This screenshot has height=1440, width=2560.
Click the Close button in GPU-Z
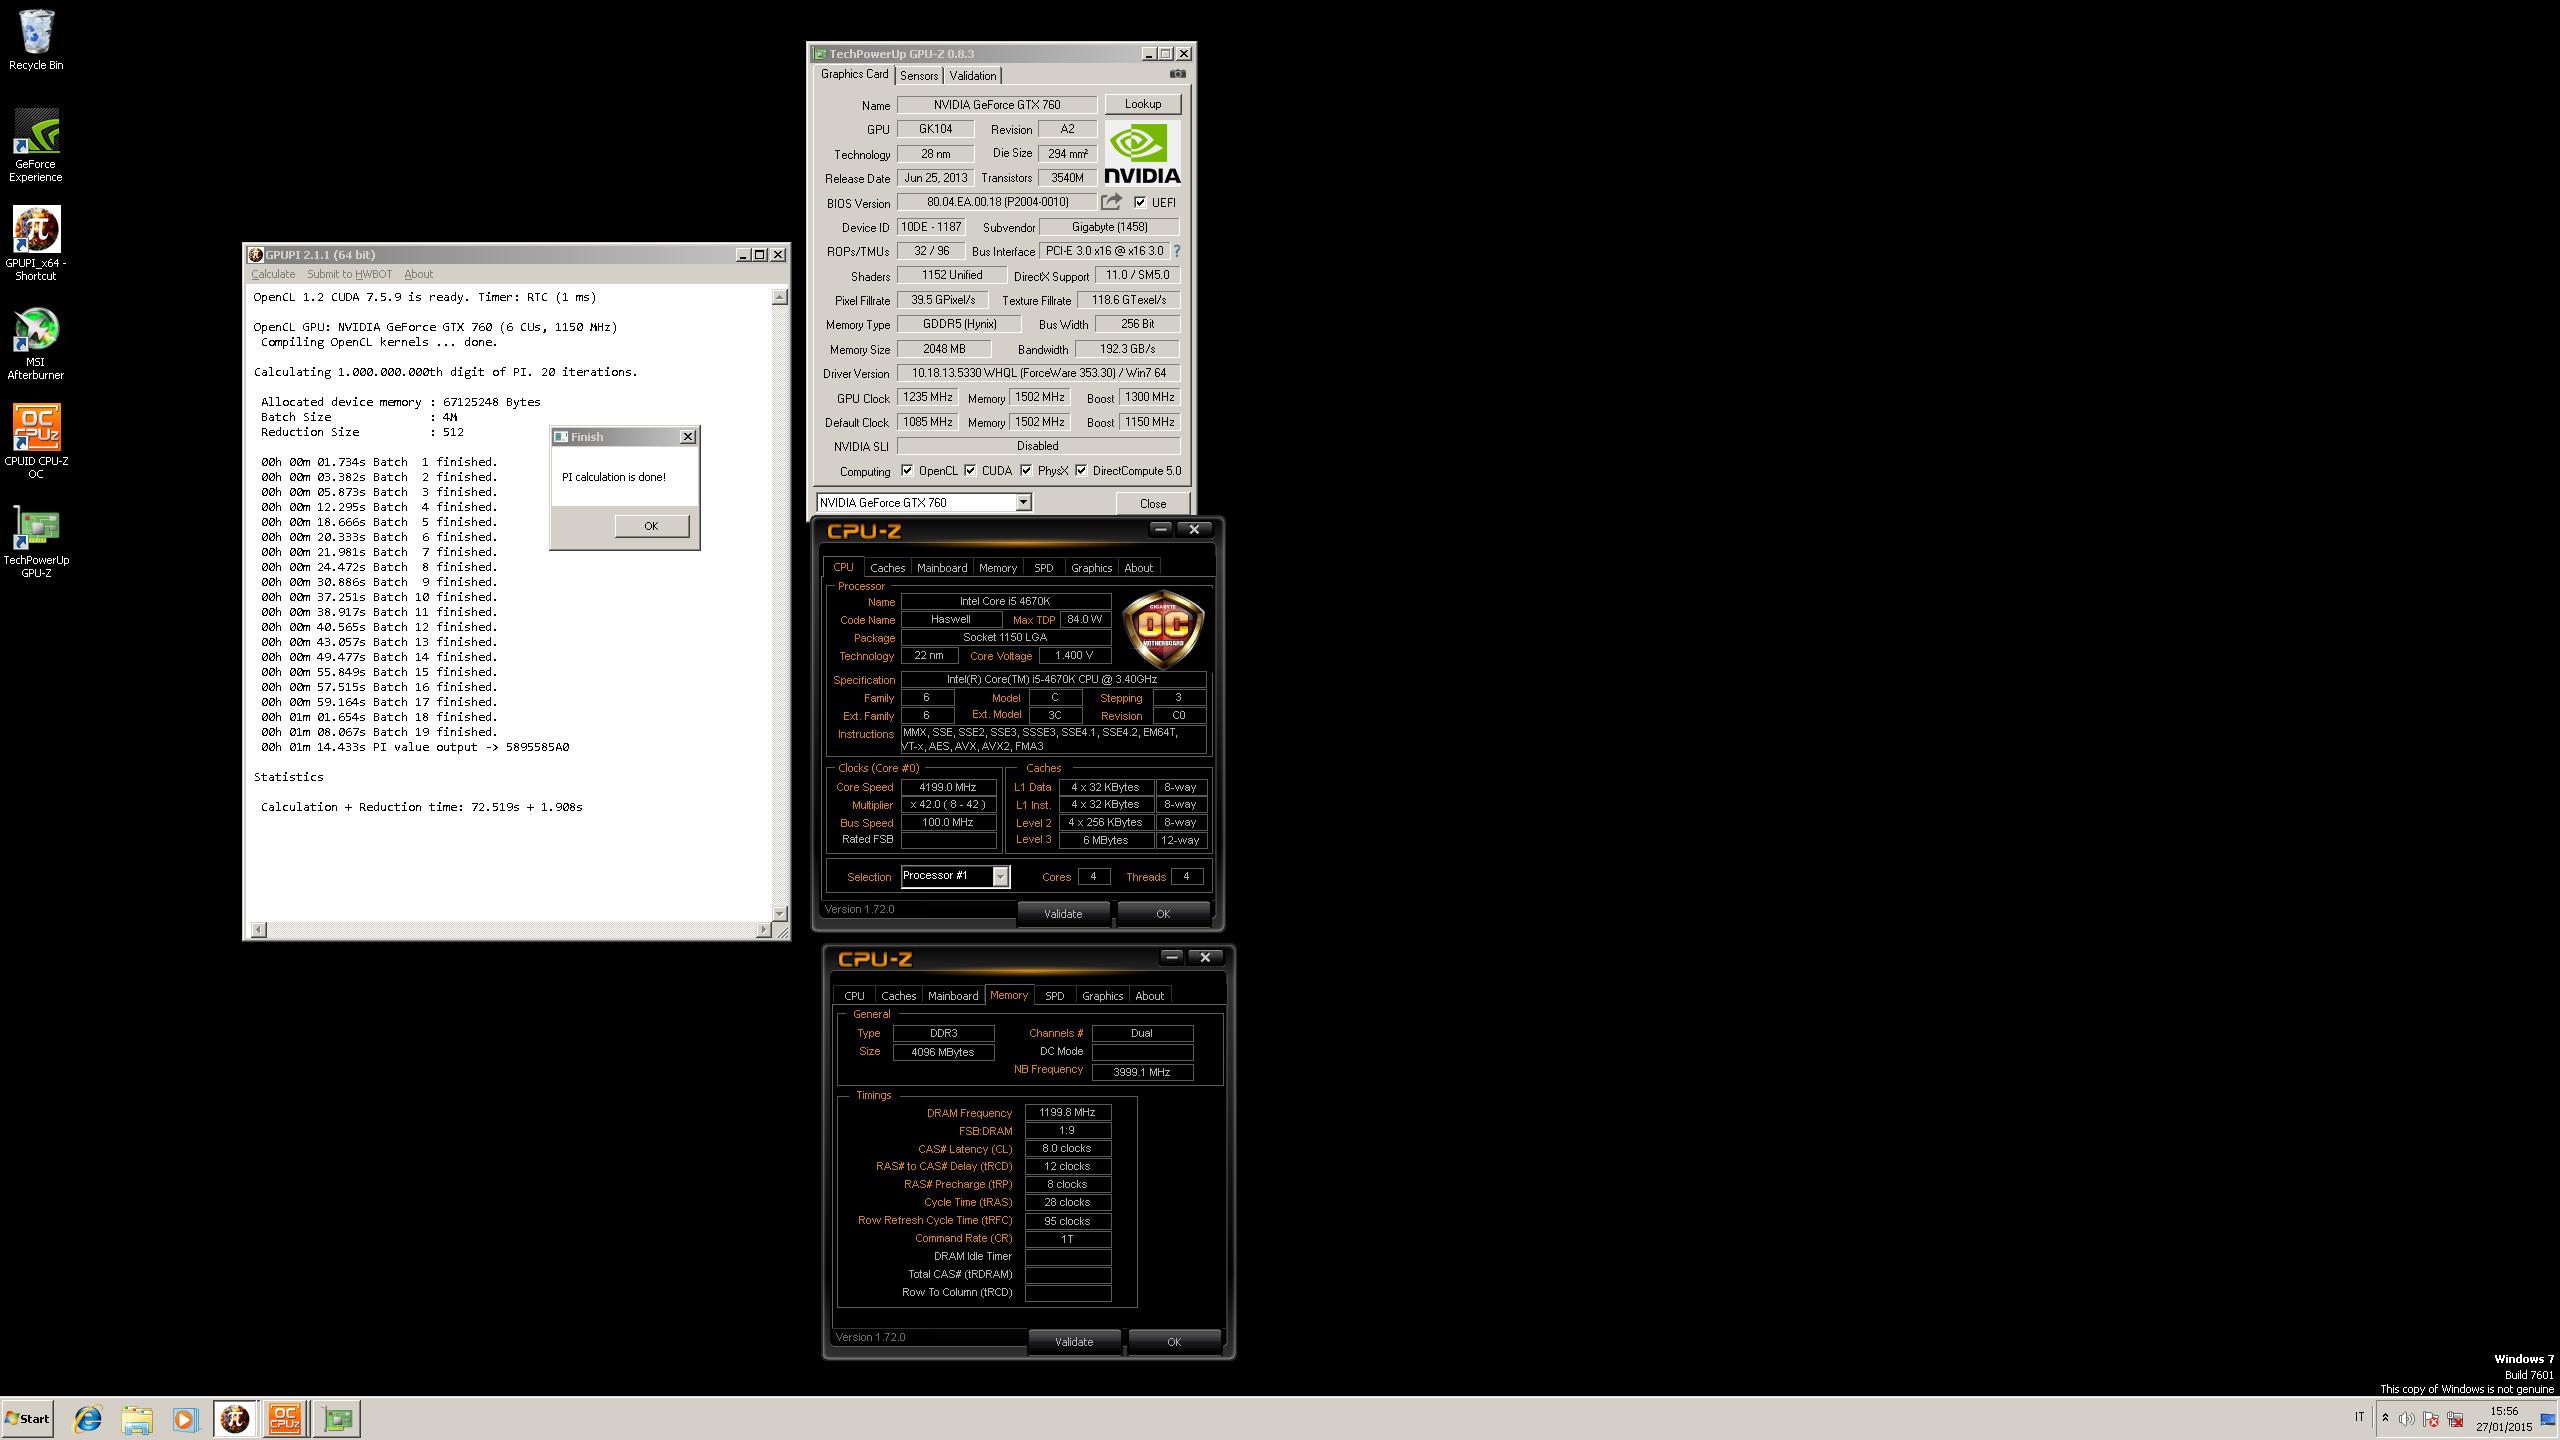pyautogui.click(x=1152, y=503)
